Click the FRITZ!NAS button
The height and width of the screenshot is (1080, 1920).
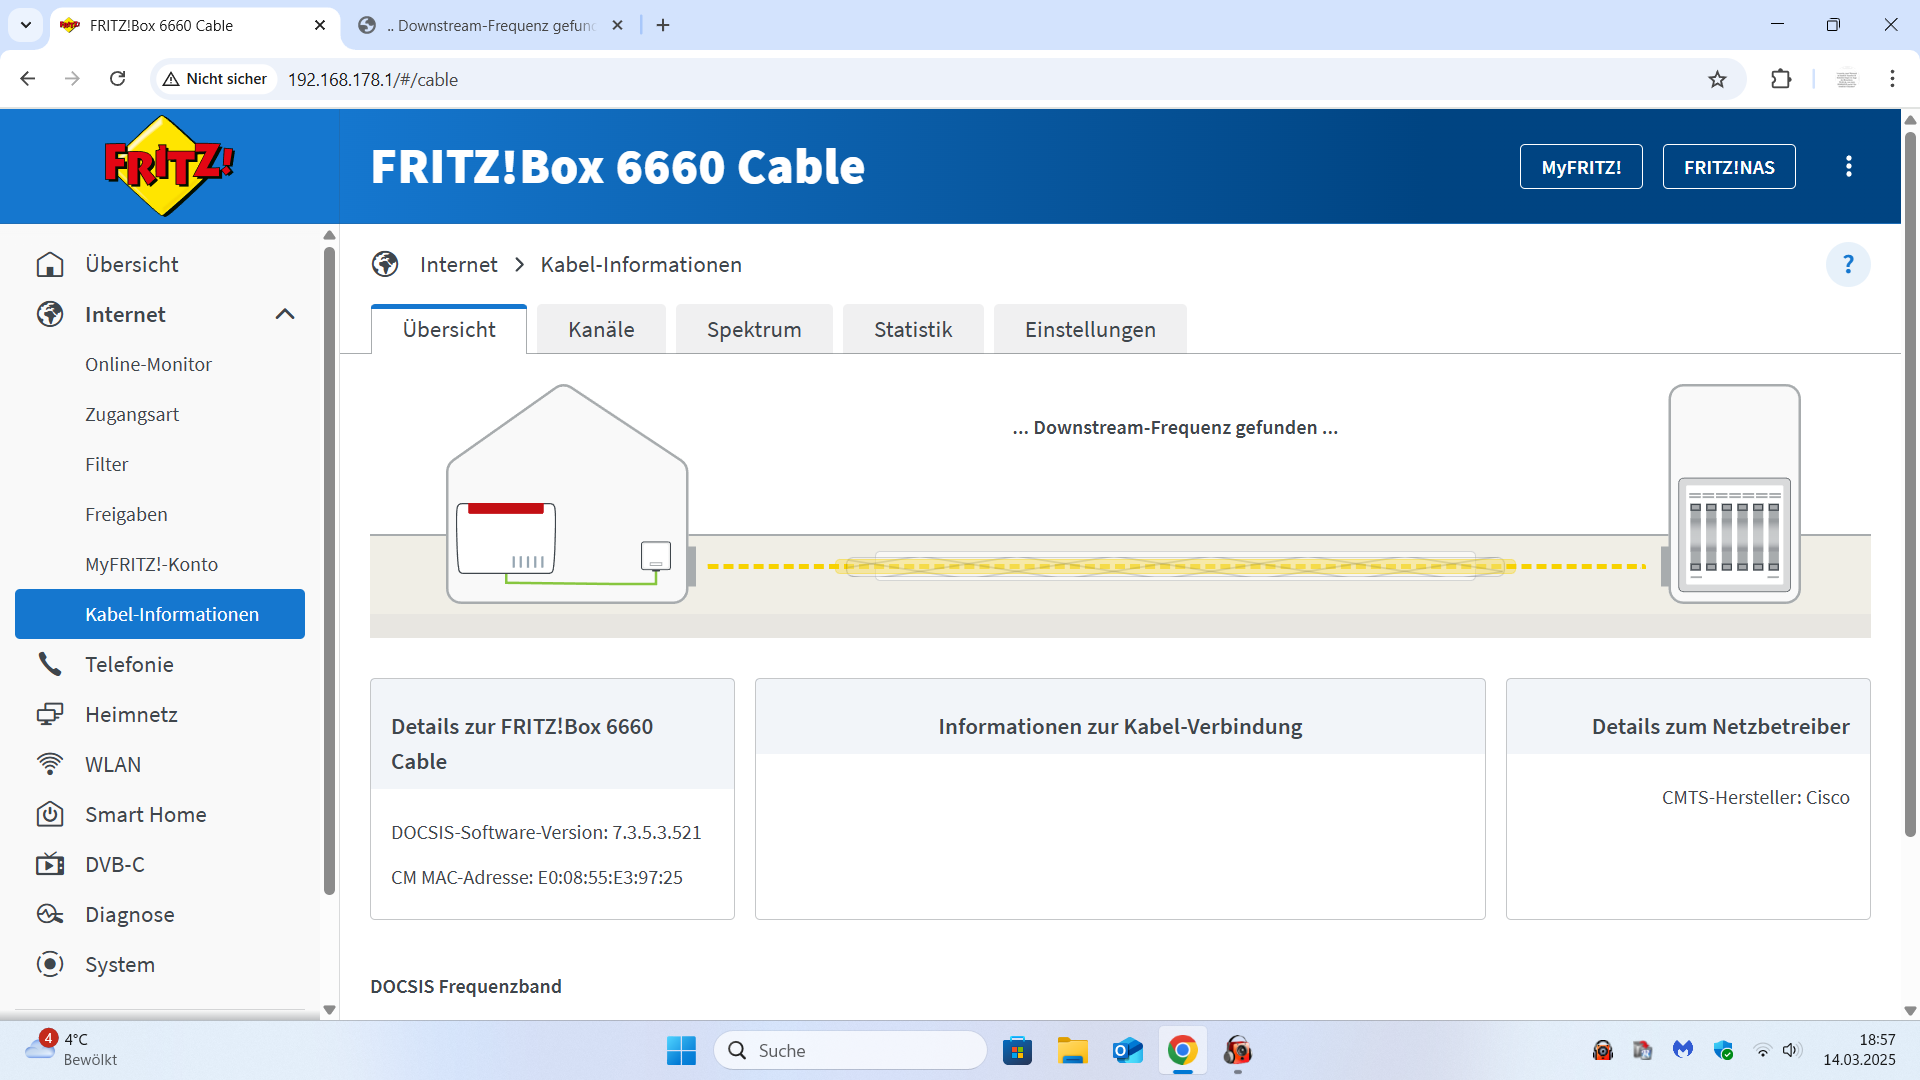pyautogui.click(x=1729, y=167)
